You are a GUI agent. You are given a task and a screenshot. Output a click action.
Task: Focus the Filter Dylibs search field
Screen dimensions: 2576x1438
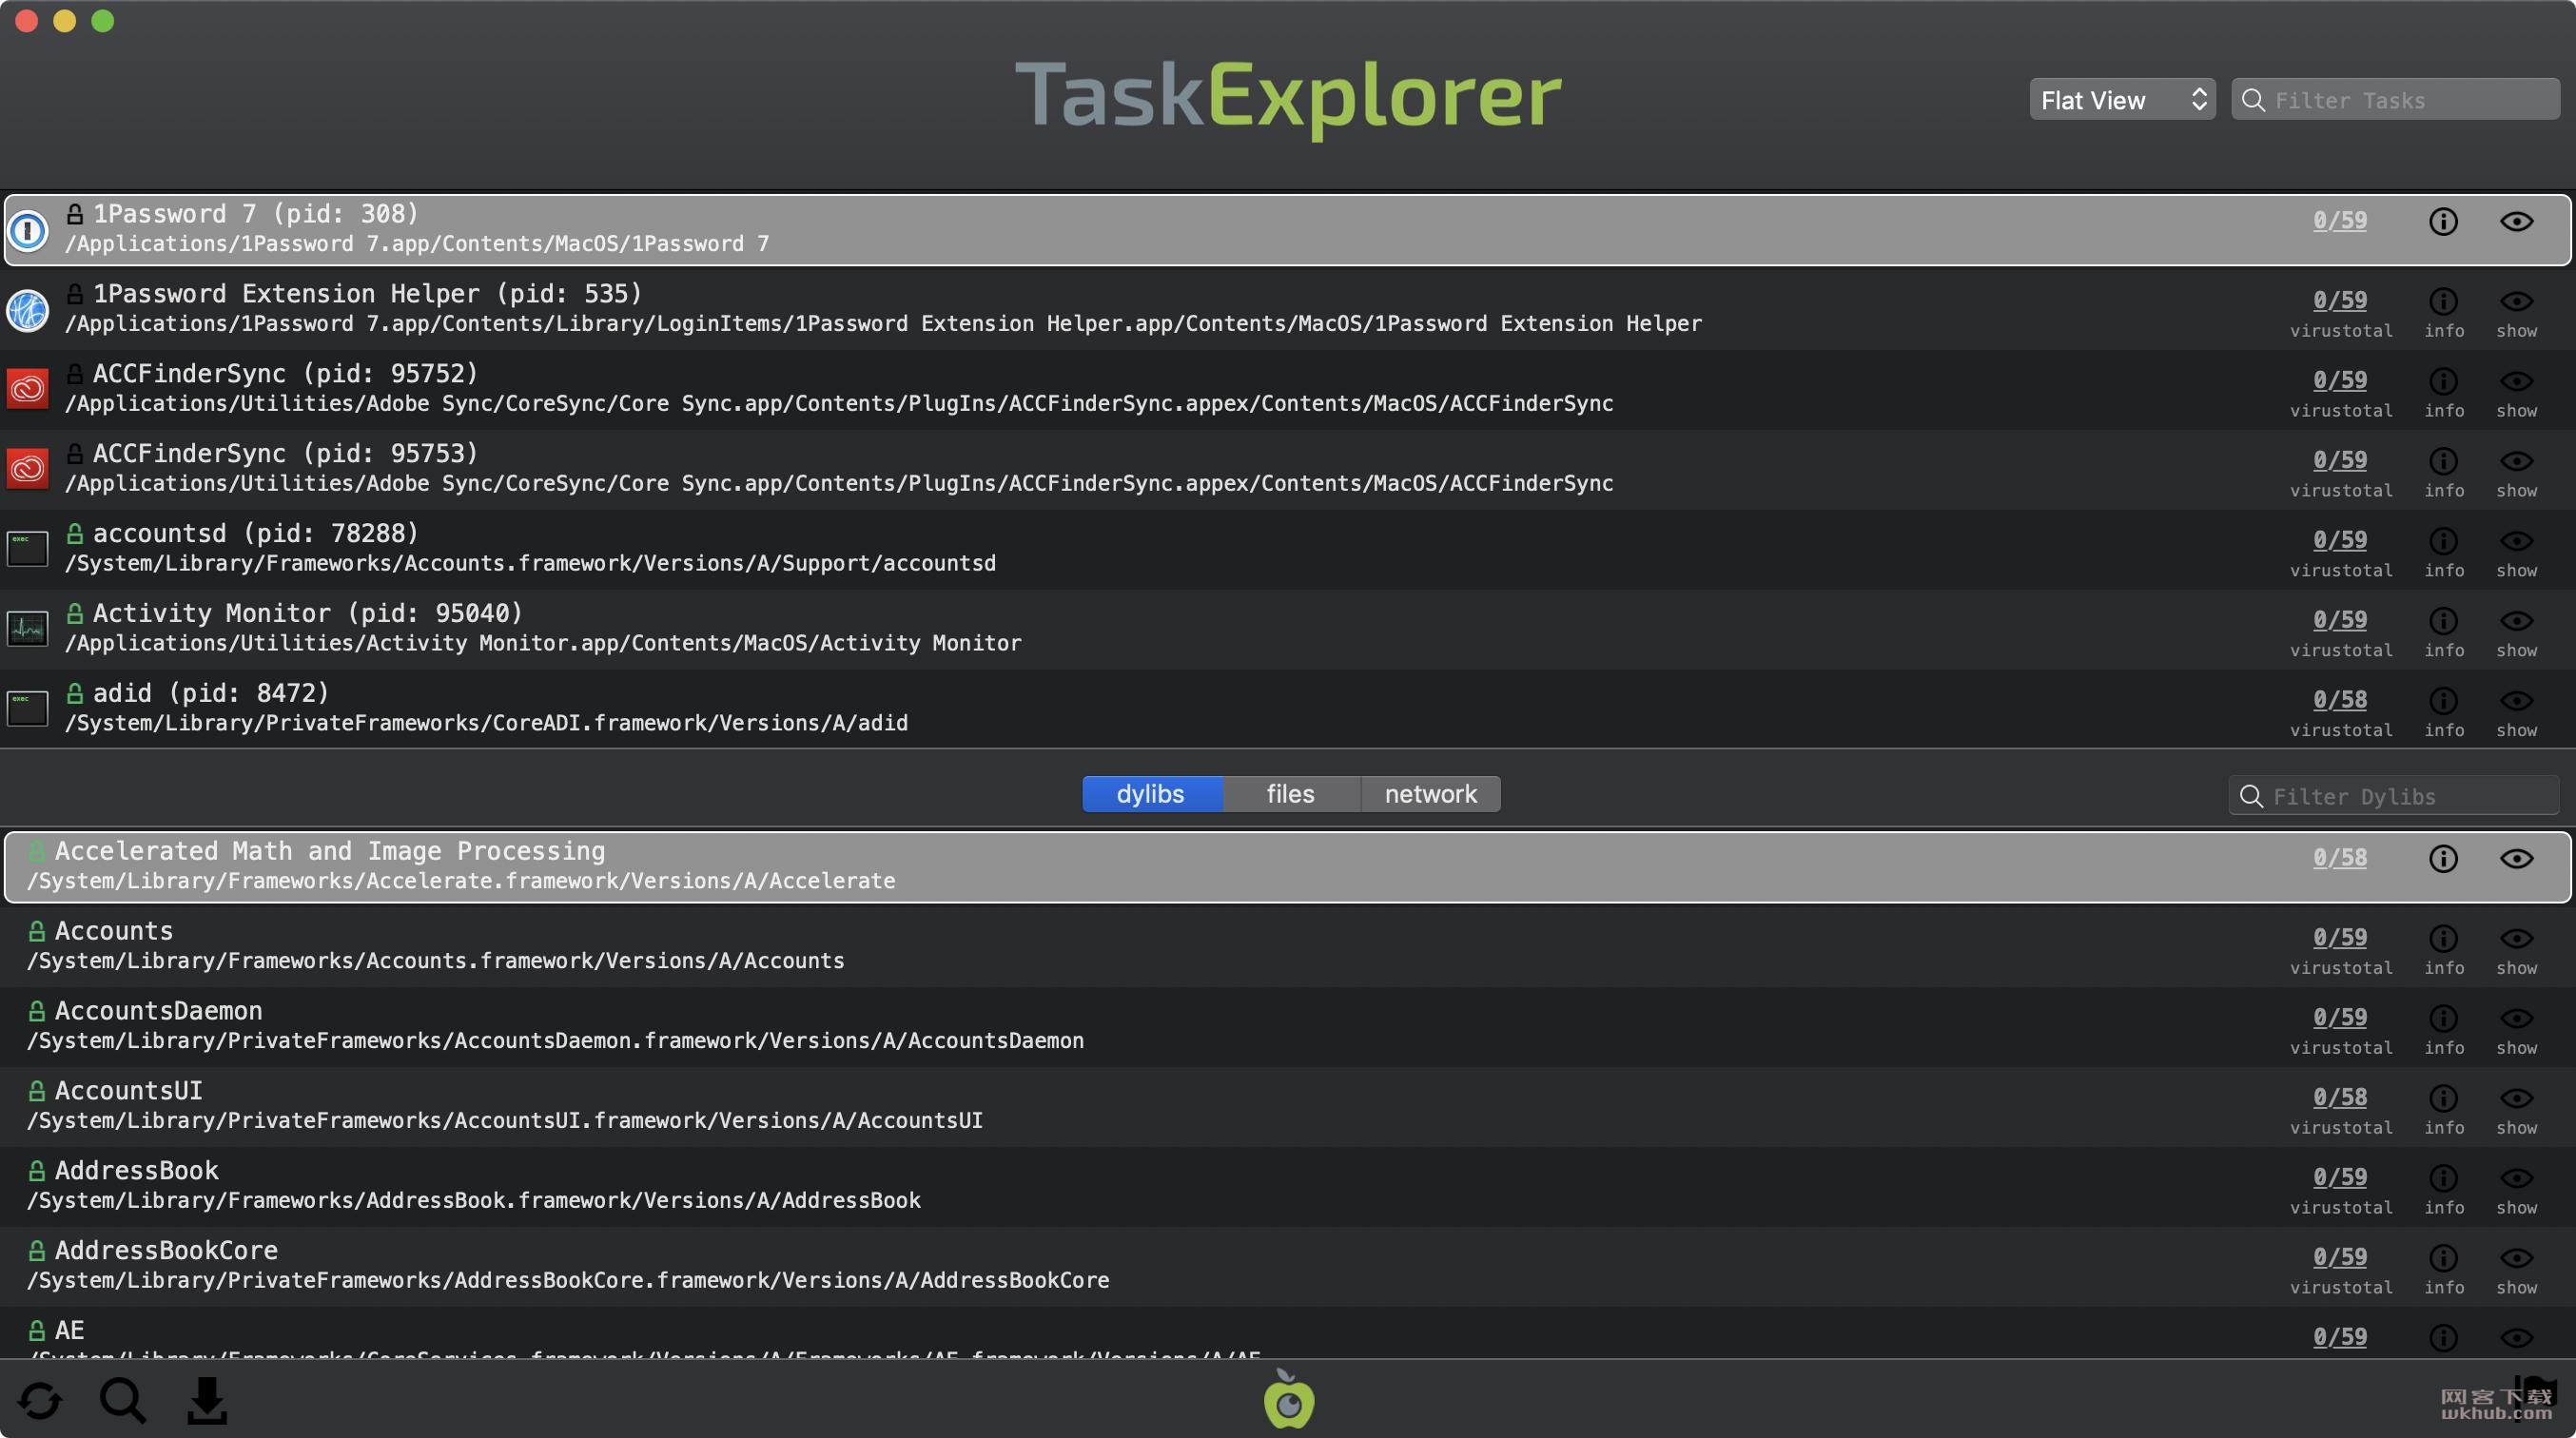click(2393, 796)
